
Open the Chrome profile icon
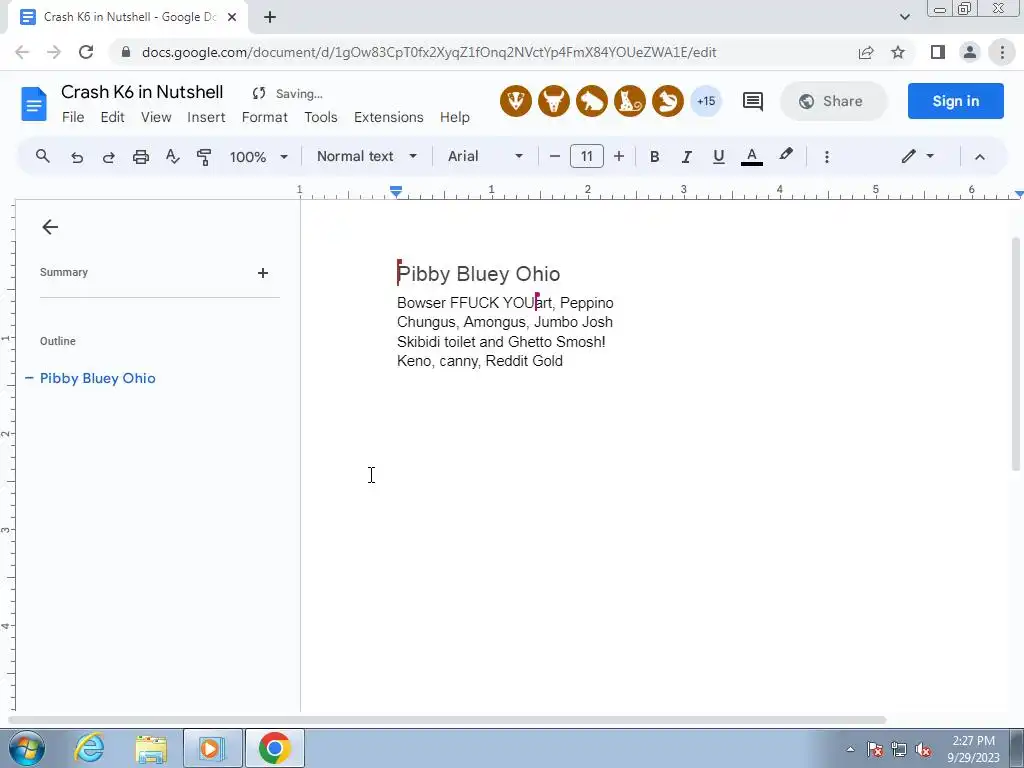pyautogui.click(x=970, y=52)
